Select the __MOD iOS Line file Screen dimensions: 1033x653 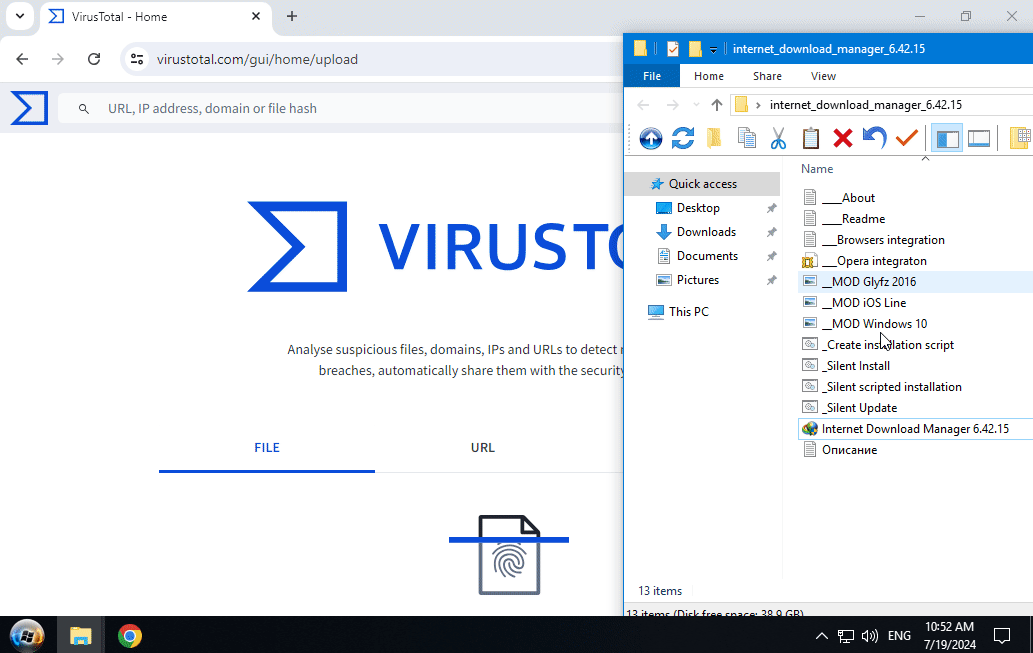[864, 302]
